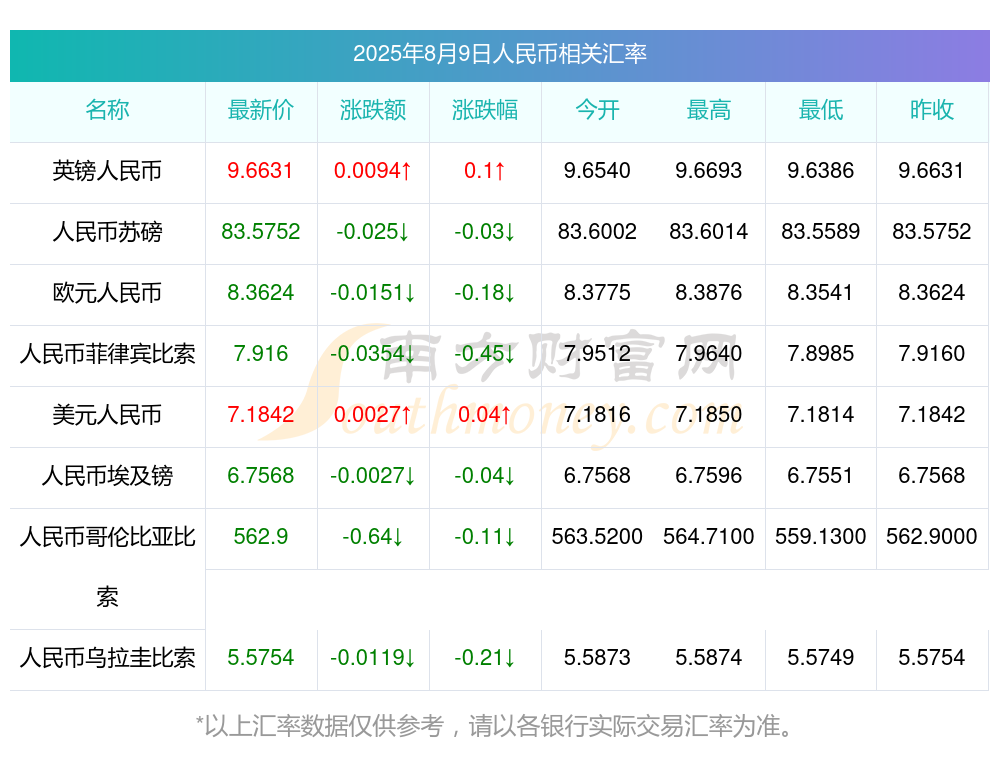Click low value 9.6386
This screenshot has height=757, width=1000.
[821, 171]
